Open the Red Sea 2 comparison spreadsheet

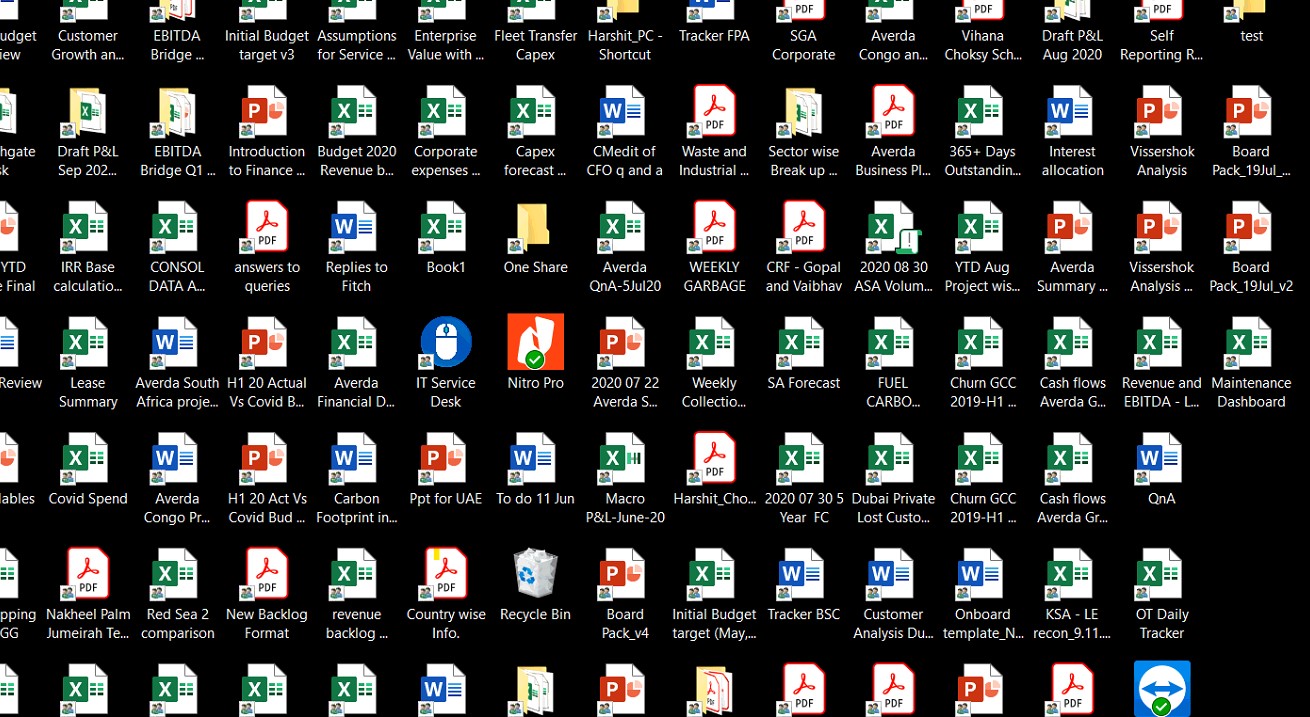tap(177, 573)
